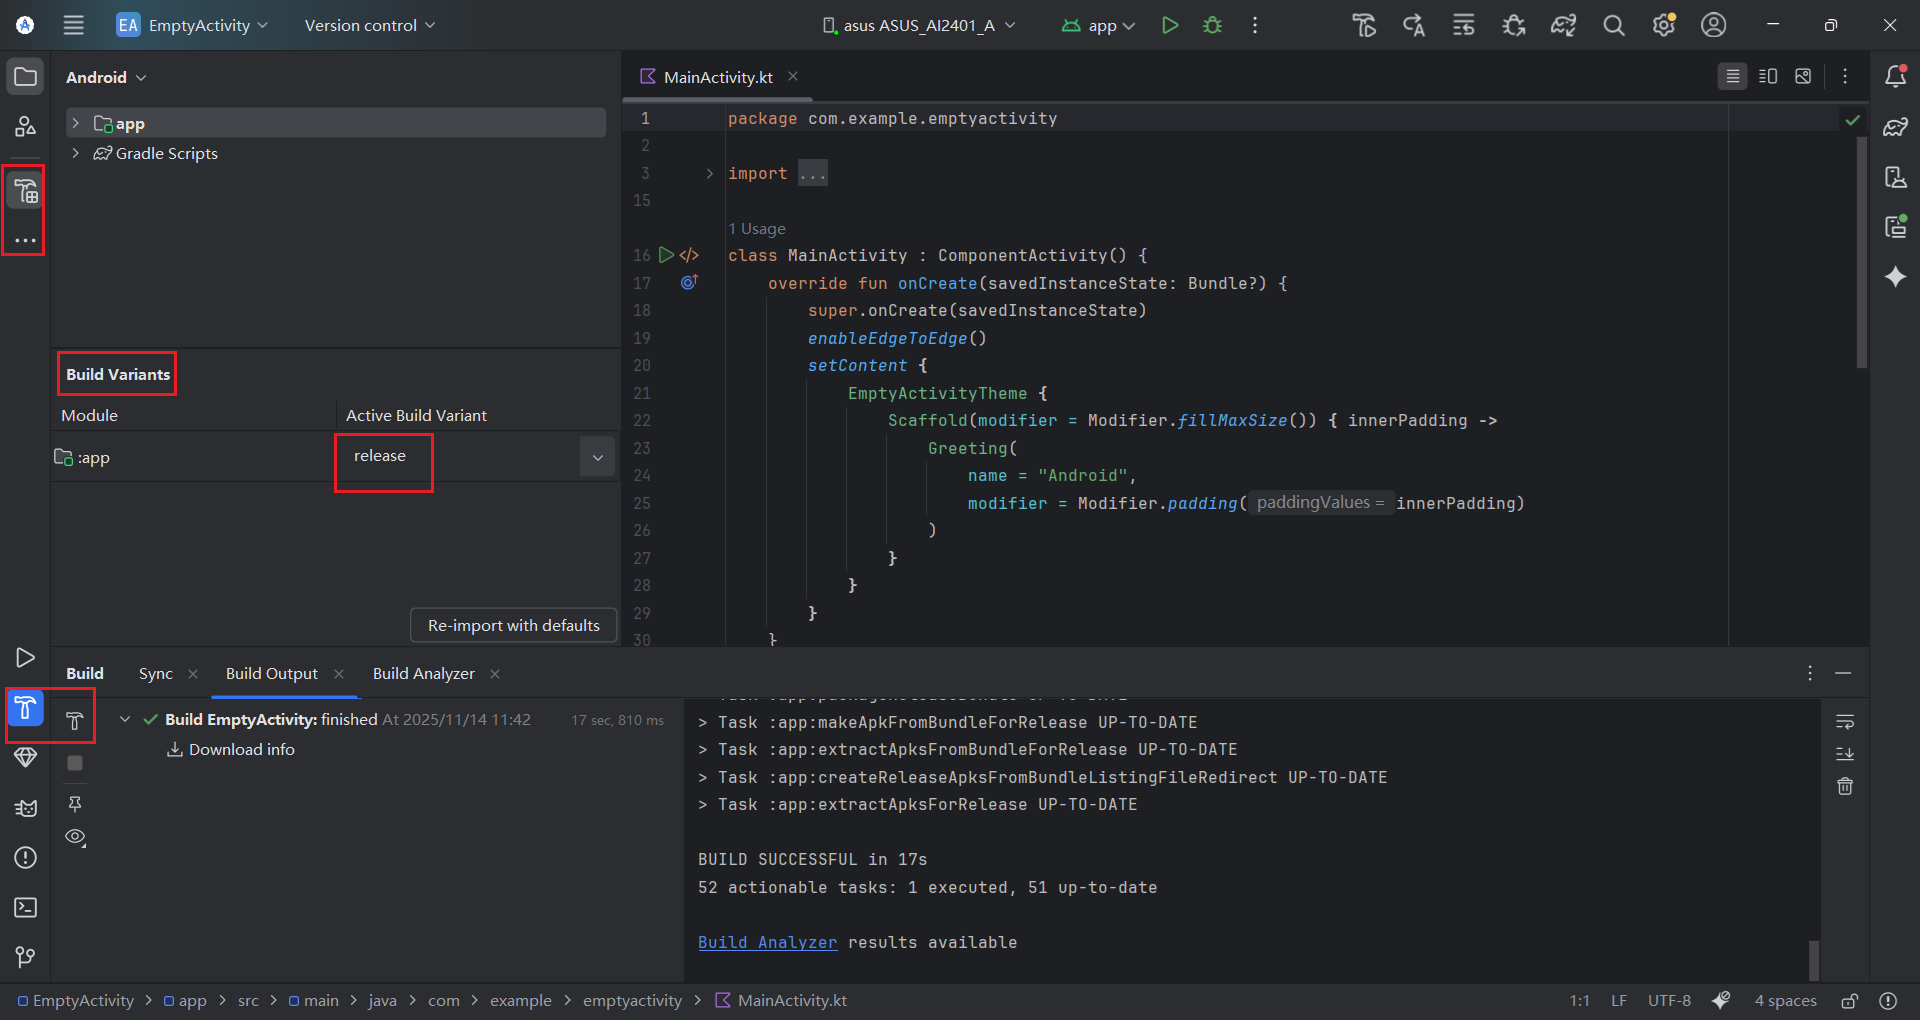Viewport: 1920px width, 1020px height.
Task: Open the active build variant dropdown for :app
Action: click(x=597, y=456)
